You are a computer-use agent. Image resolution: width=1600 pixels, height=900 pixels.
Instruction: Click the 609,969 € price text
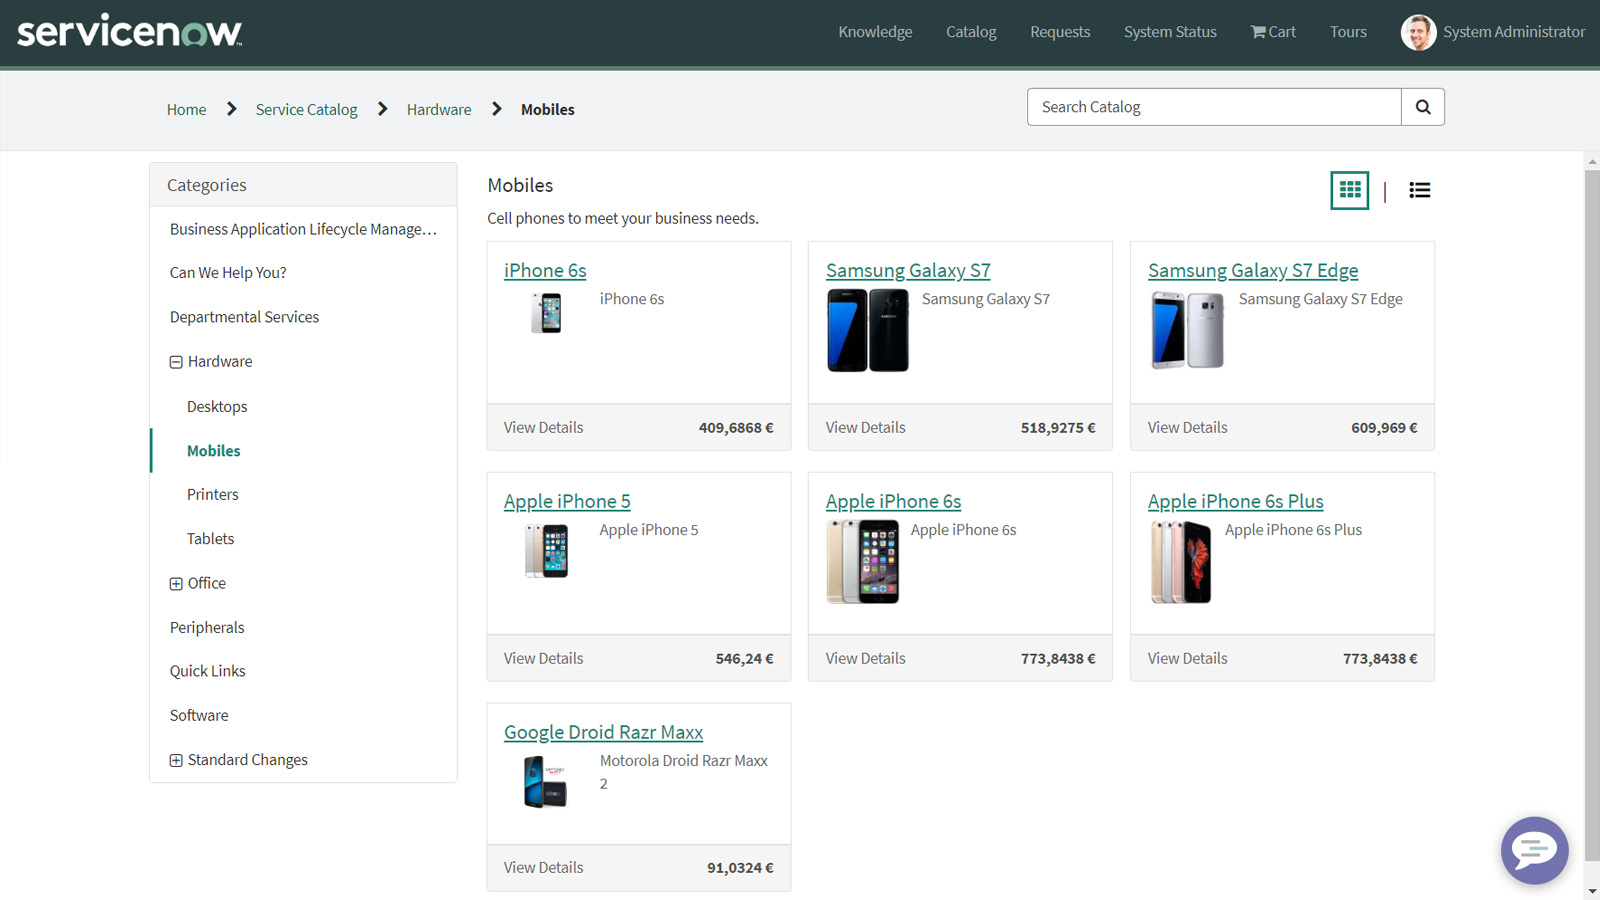1384,428
